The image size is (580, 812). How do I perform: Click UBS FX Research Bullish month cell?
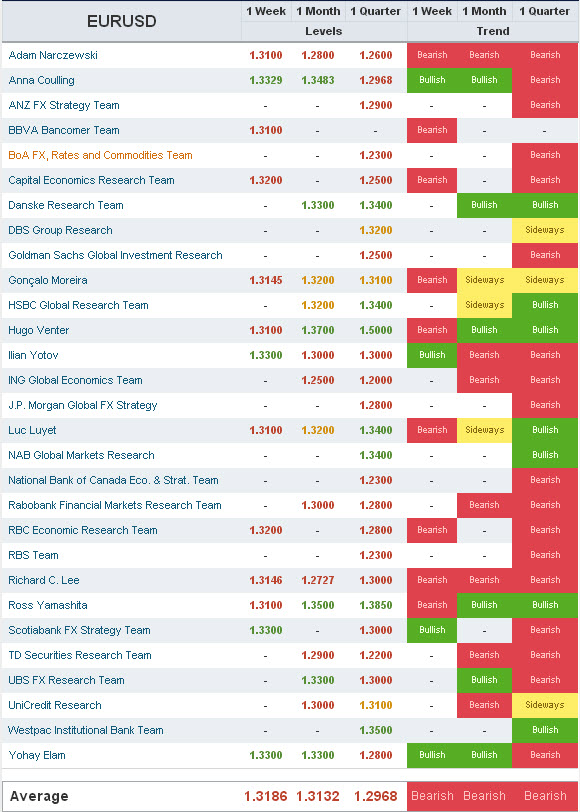pos(484,680)
